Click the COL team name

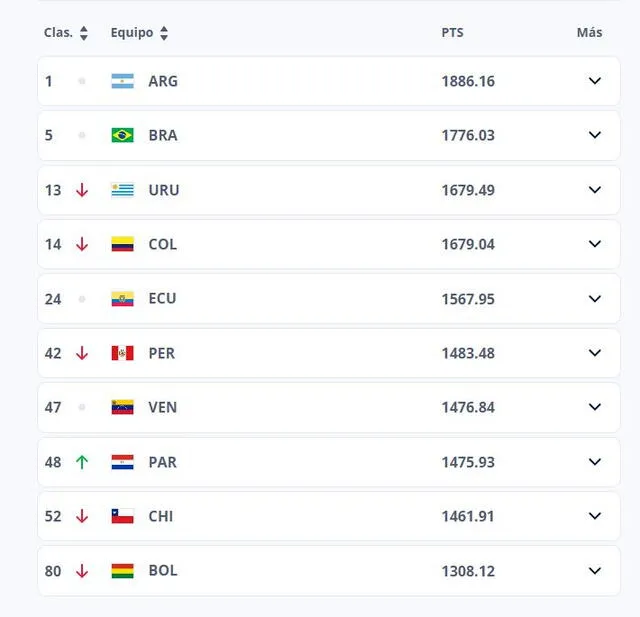click(162, 244)
